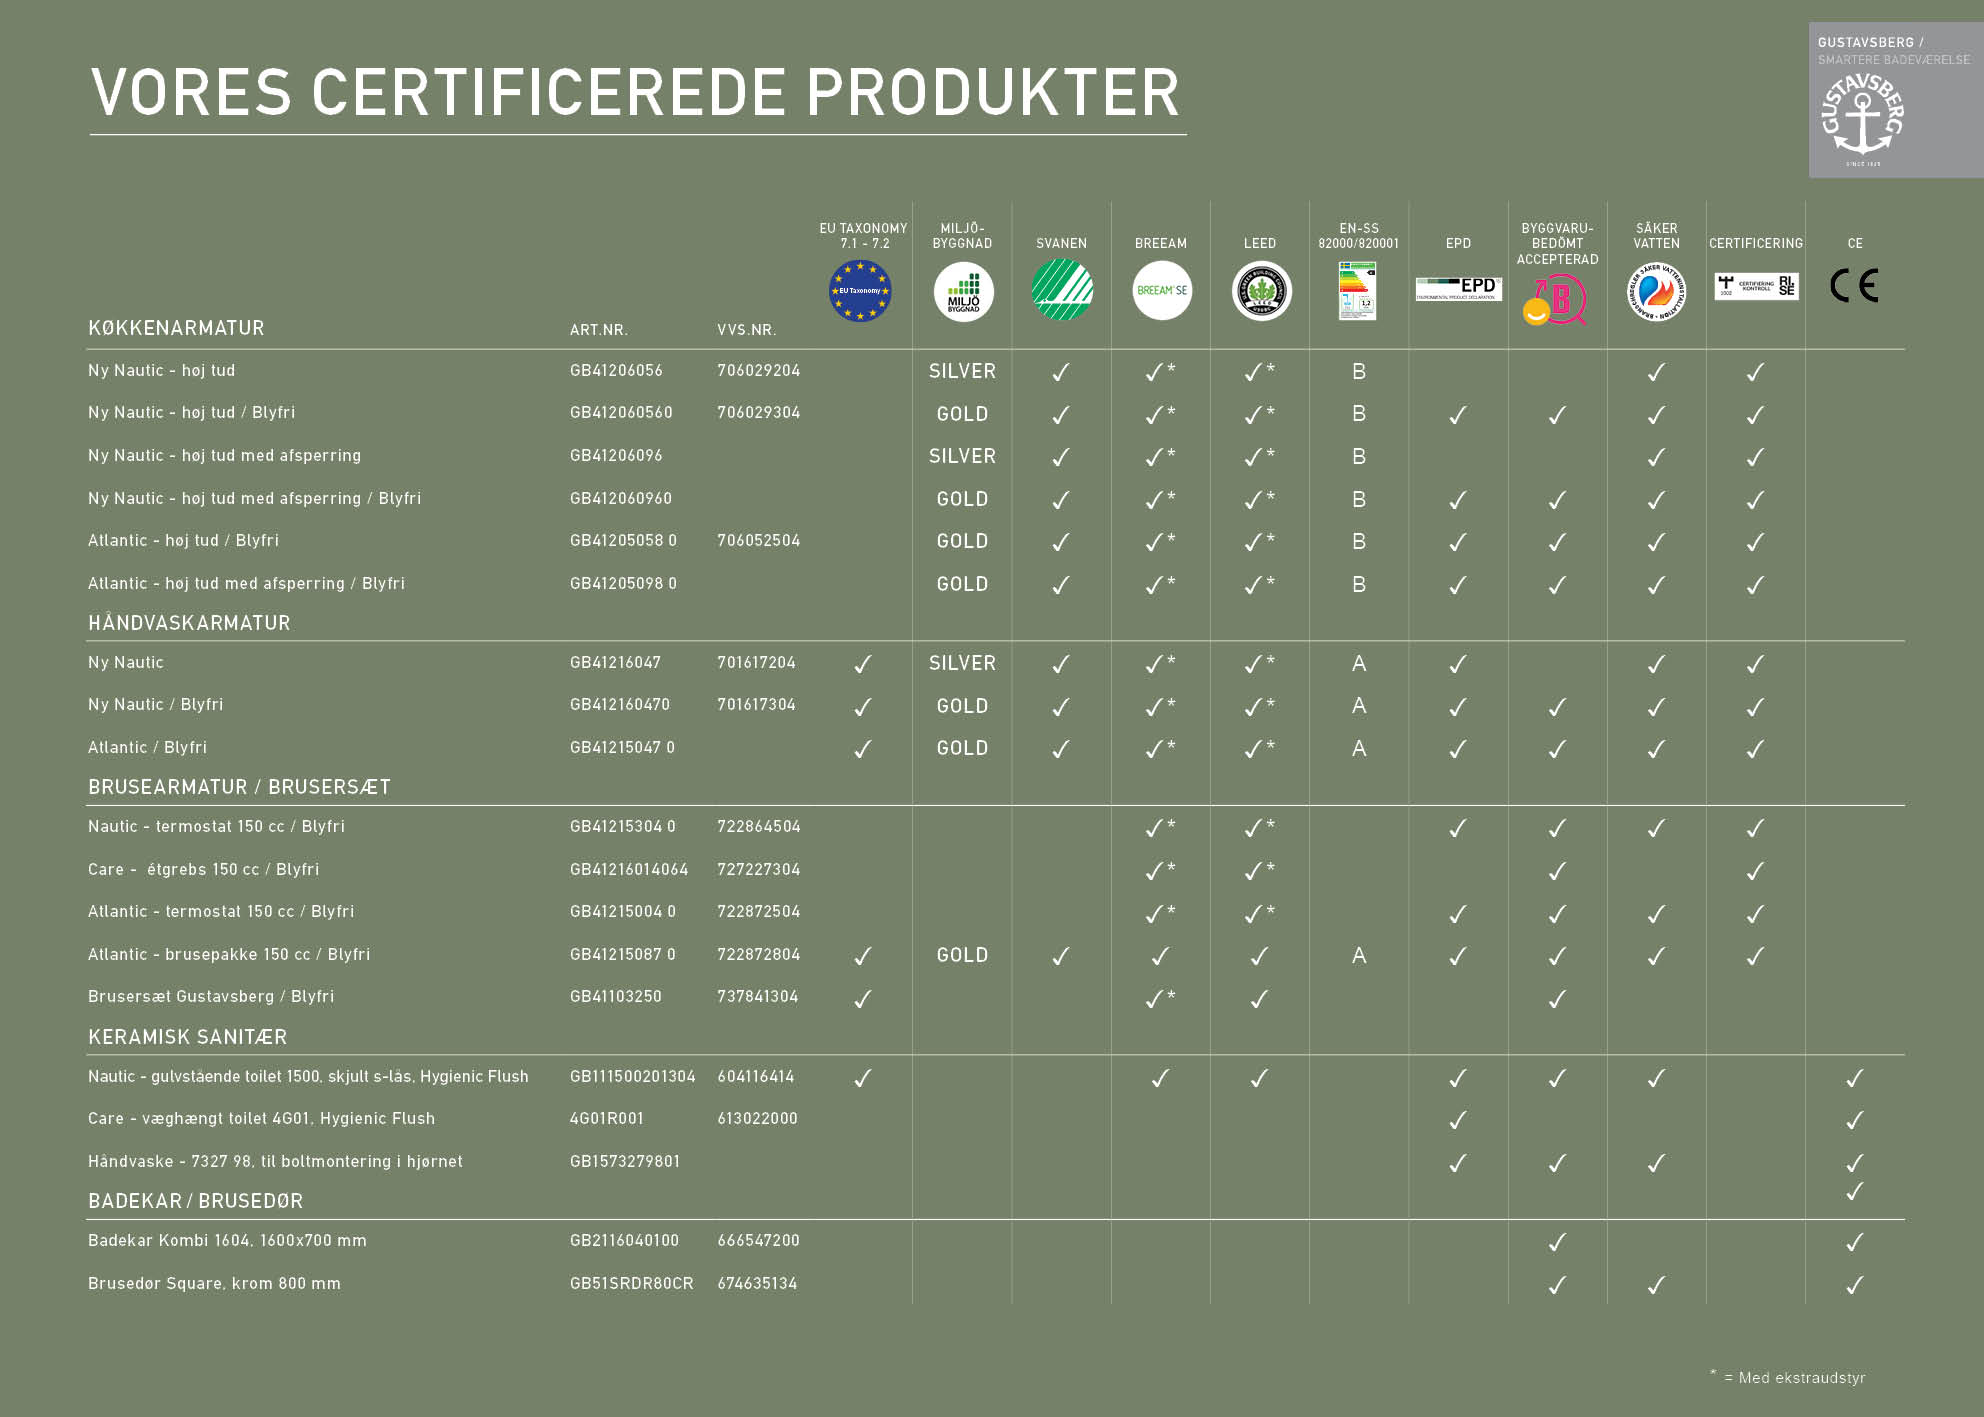Screen dimensions: 1984x1417
Task: Select Atlantic - termostat 150 cc / Blyfri
Action: tap(221, 911)
